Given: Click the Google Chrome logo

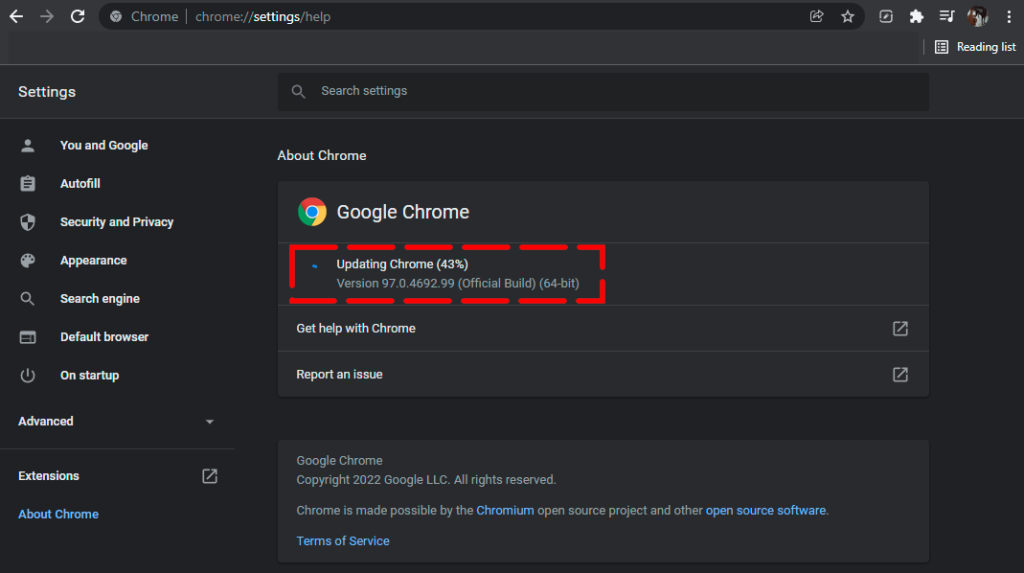Looking at the screenshot, I should pos(312,212).
